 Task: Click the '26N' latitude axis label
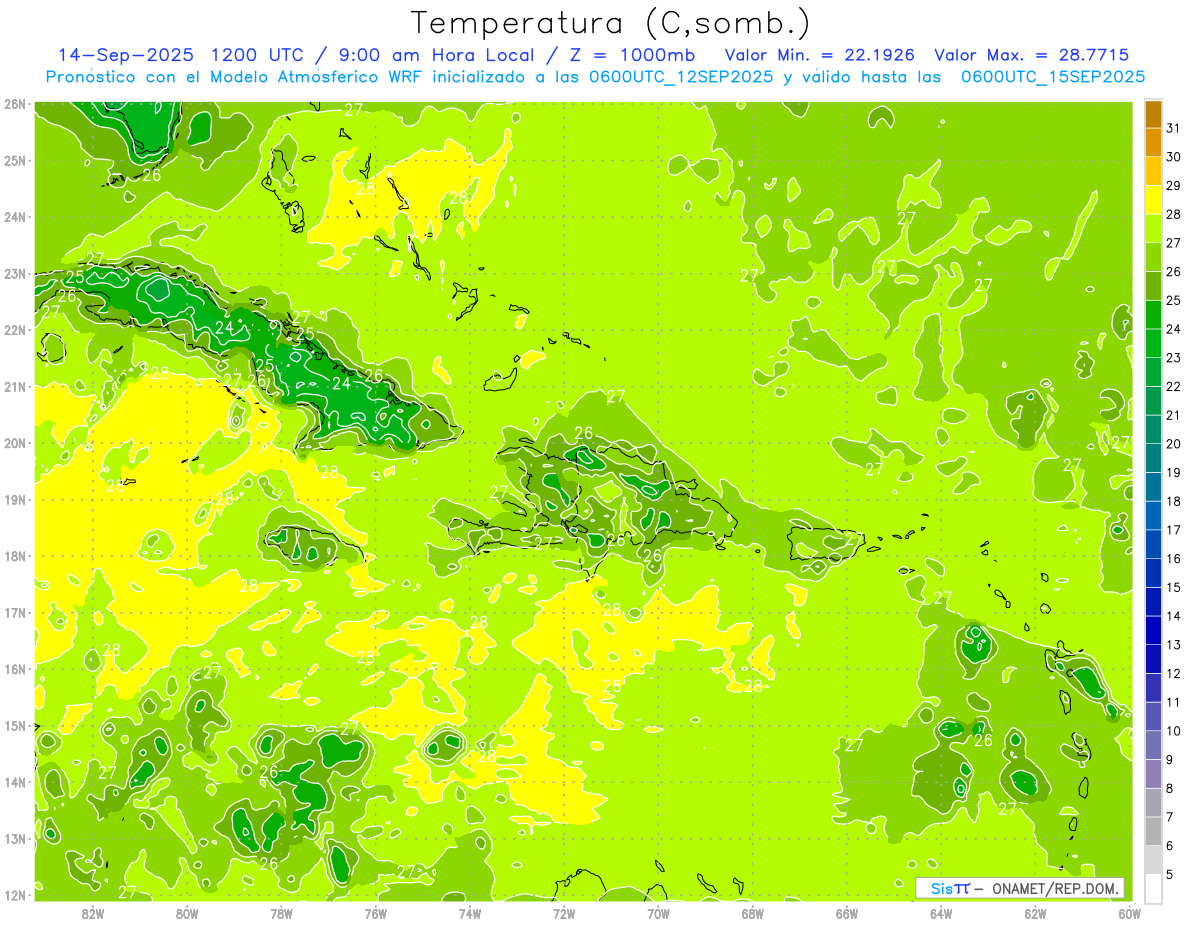coord(14,104)
